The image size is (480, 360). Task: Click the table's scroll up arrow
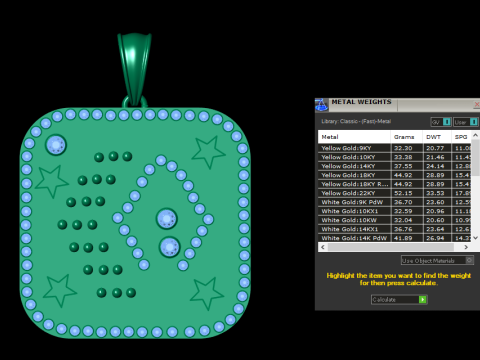[x=476, y=135]
